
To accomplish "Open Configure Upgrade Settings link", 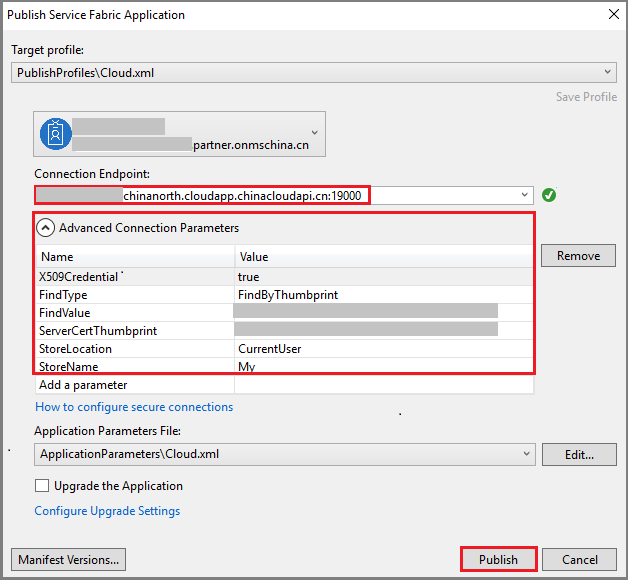I will tap(107, 511).
